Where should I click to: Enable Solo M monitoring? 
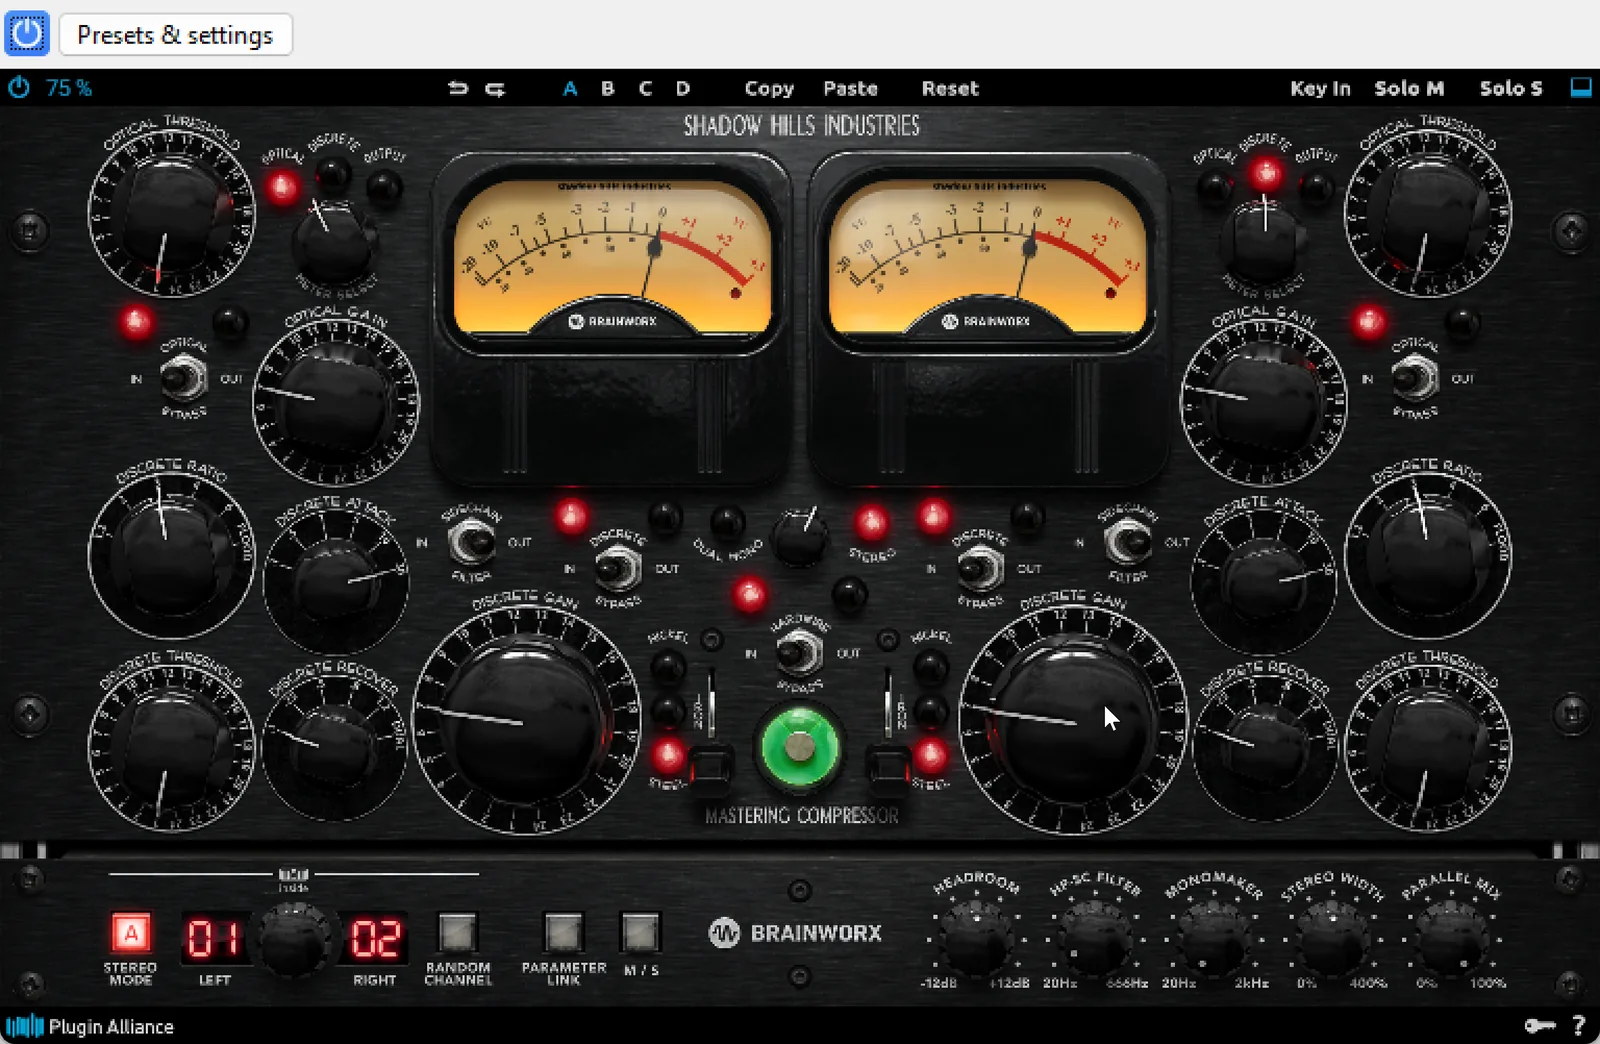tap(1409, 88)
